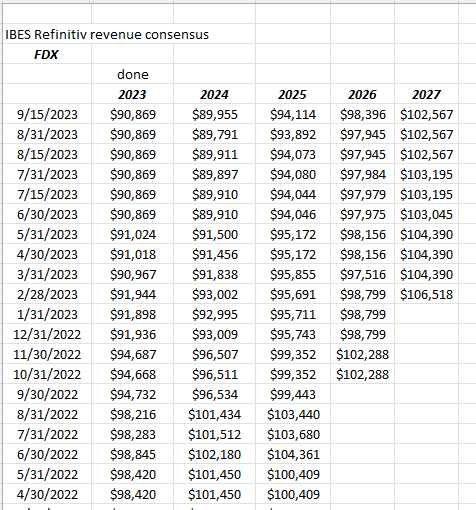Click the $91,024 cell in the 5/31/2023 row

(x=133, y=234)
